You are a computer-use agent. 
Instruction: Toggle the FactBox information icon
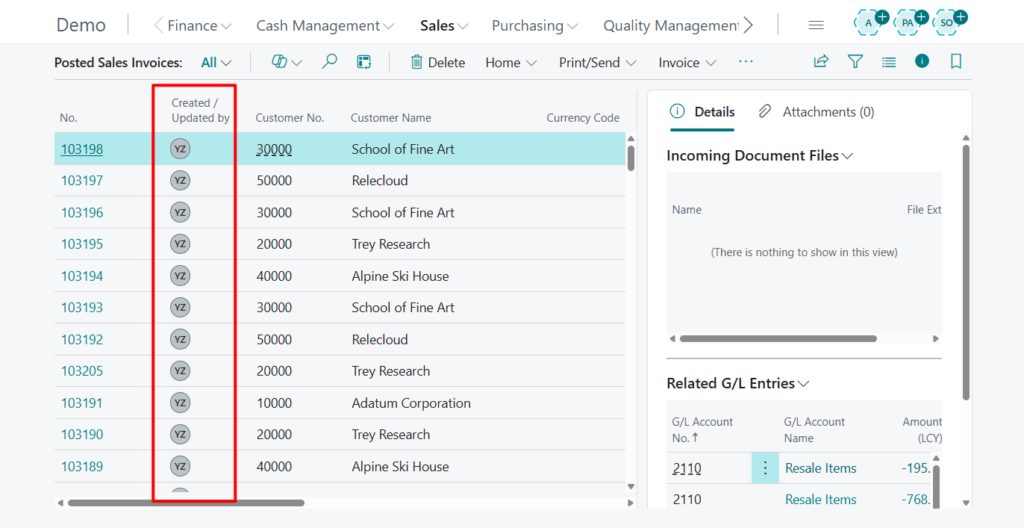coord(922,62)
